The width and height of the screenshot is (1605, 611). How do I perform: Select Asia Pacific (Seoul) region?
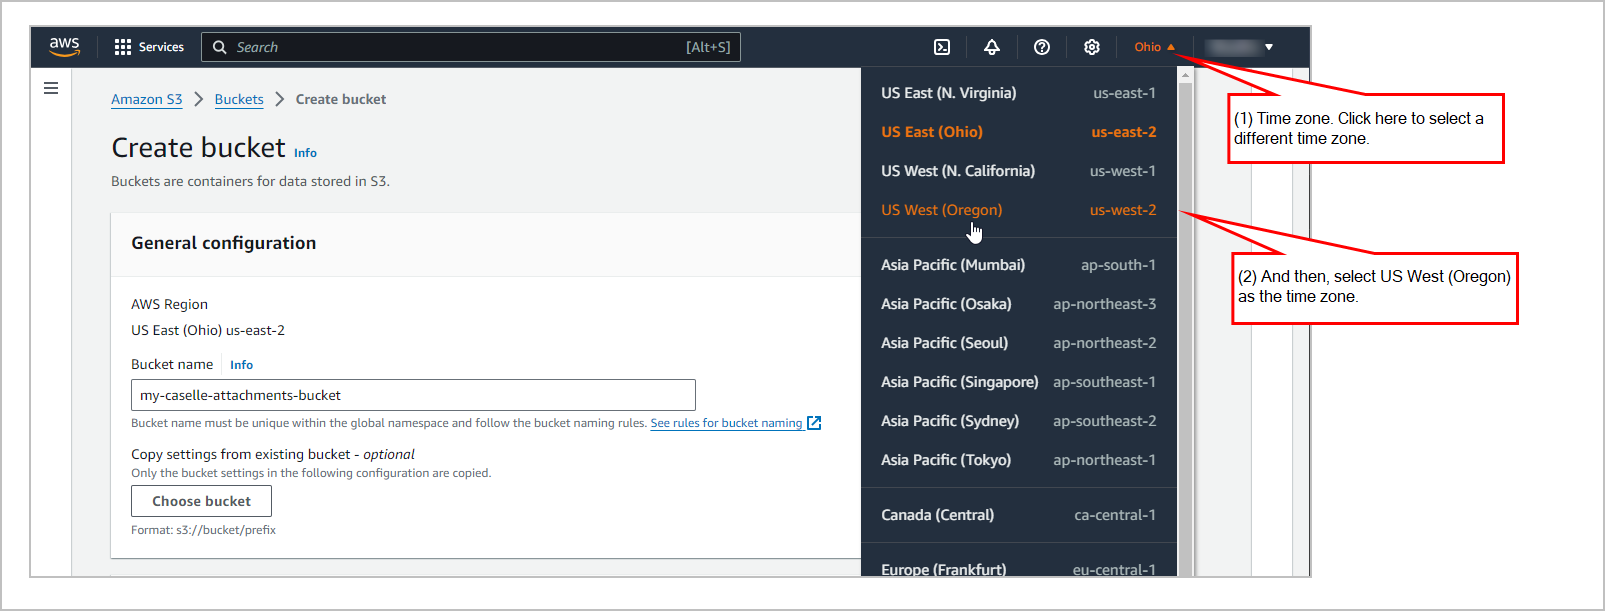pyautogui.click(x=1018, y=343)
